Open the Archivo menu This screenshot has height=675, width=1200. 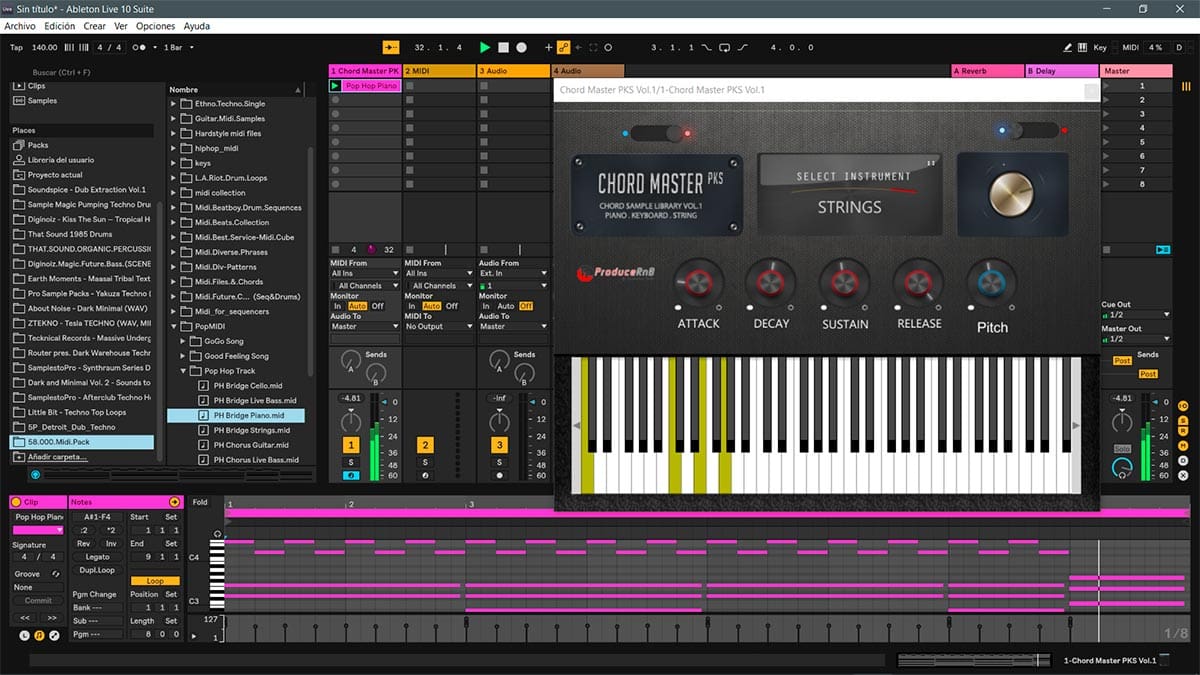20,26
